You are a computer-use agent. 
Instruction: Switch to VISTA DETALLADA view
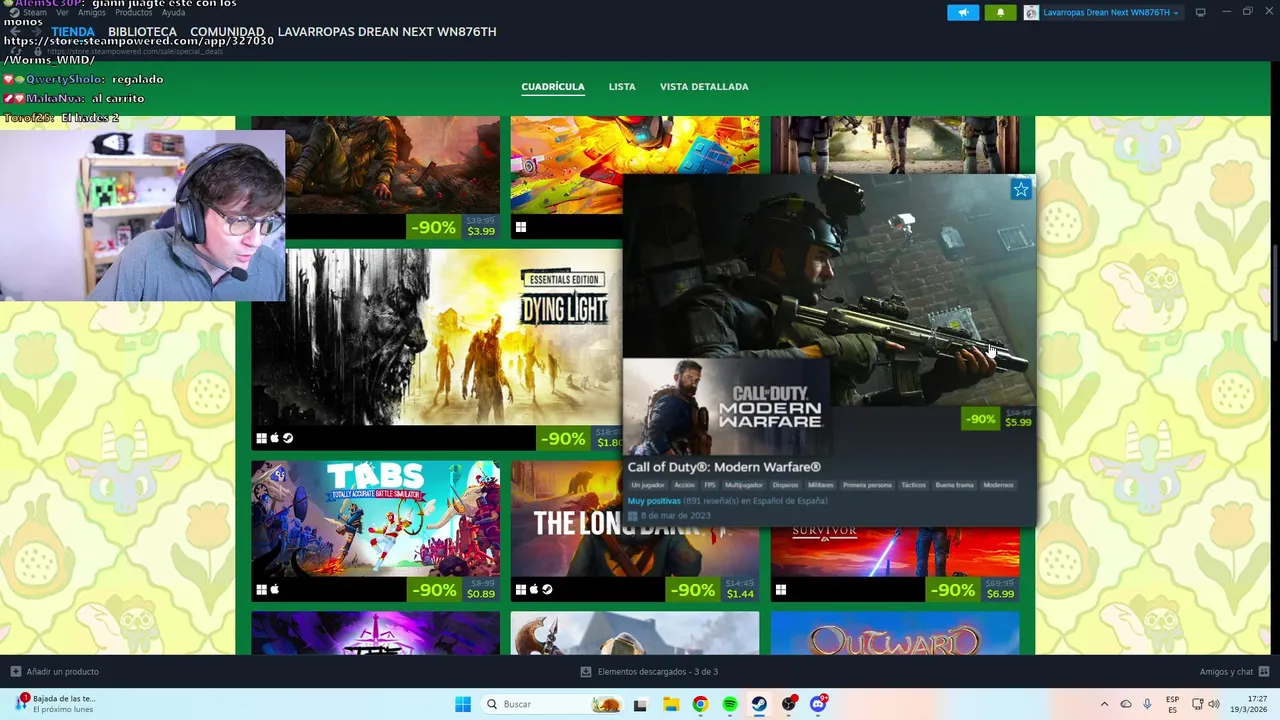click(704, 87)
